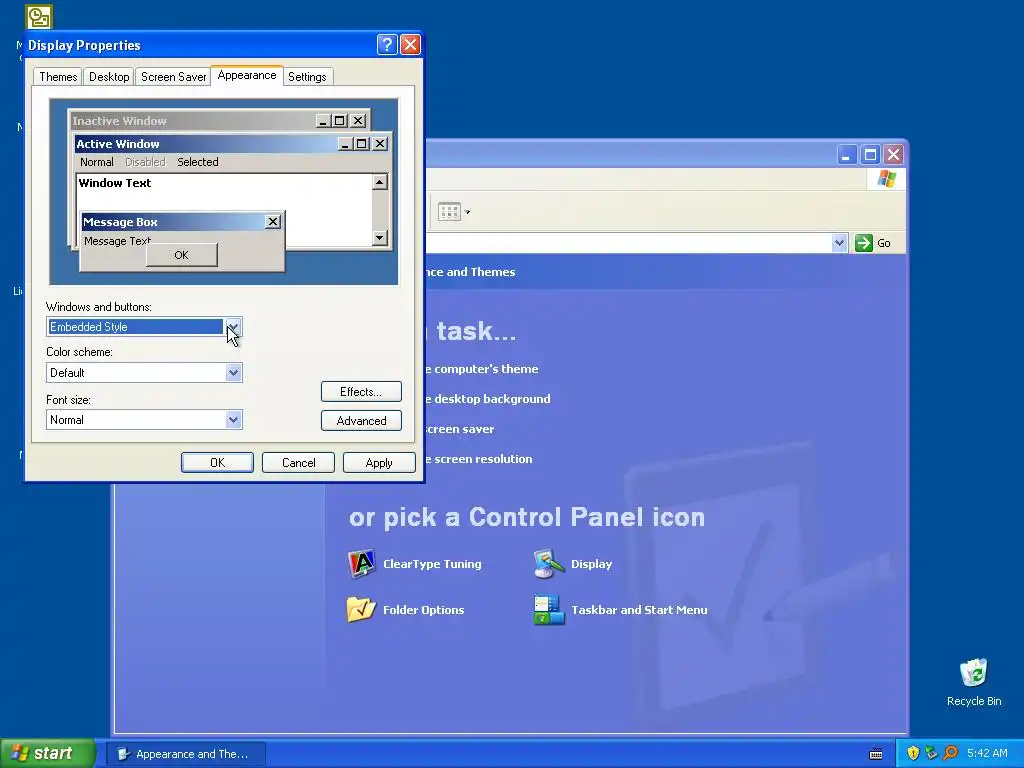1024x768 pixels.
Task: Click the Appearance and Themes taskbar button
Action: coord(185,754)
